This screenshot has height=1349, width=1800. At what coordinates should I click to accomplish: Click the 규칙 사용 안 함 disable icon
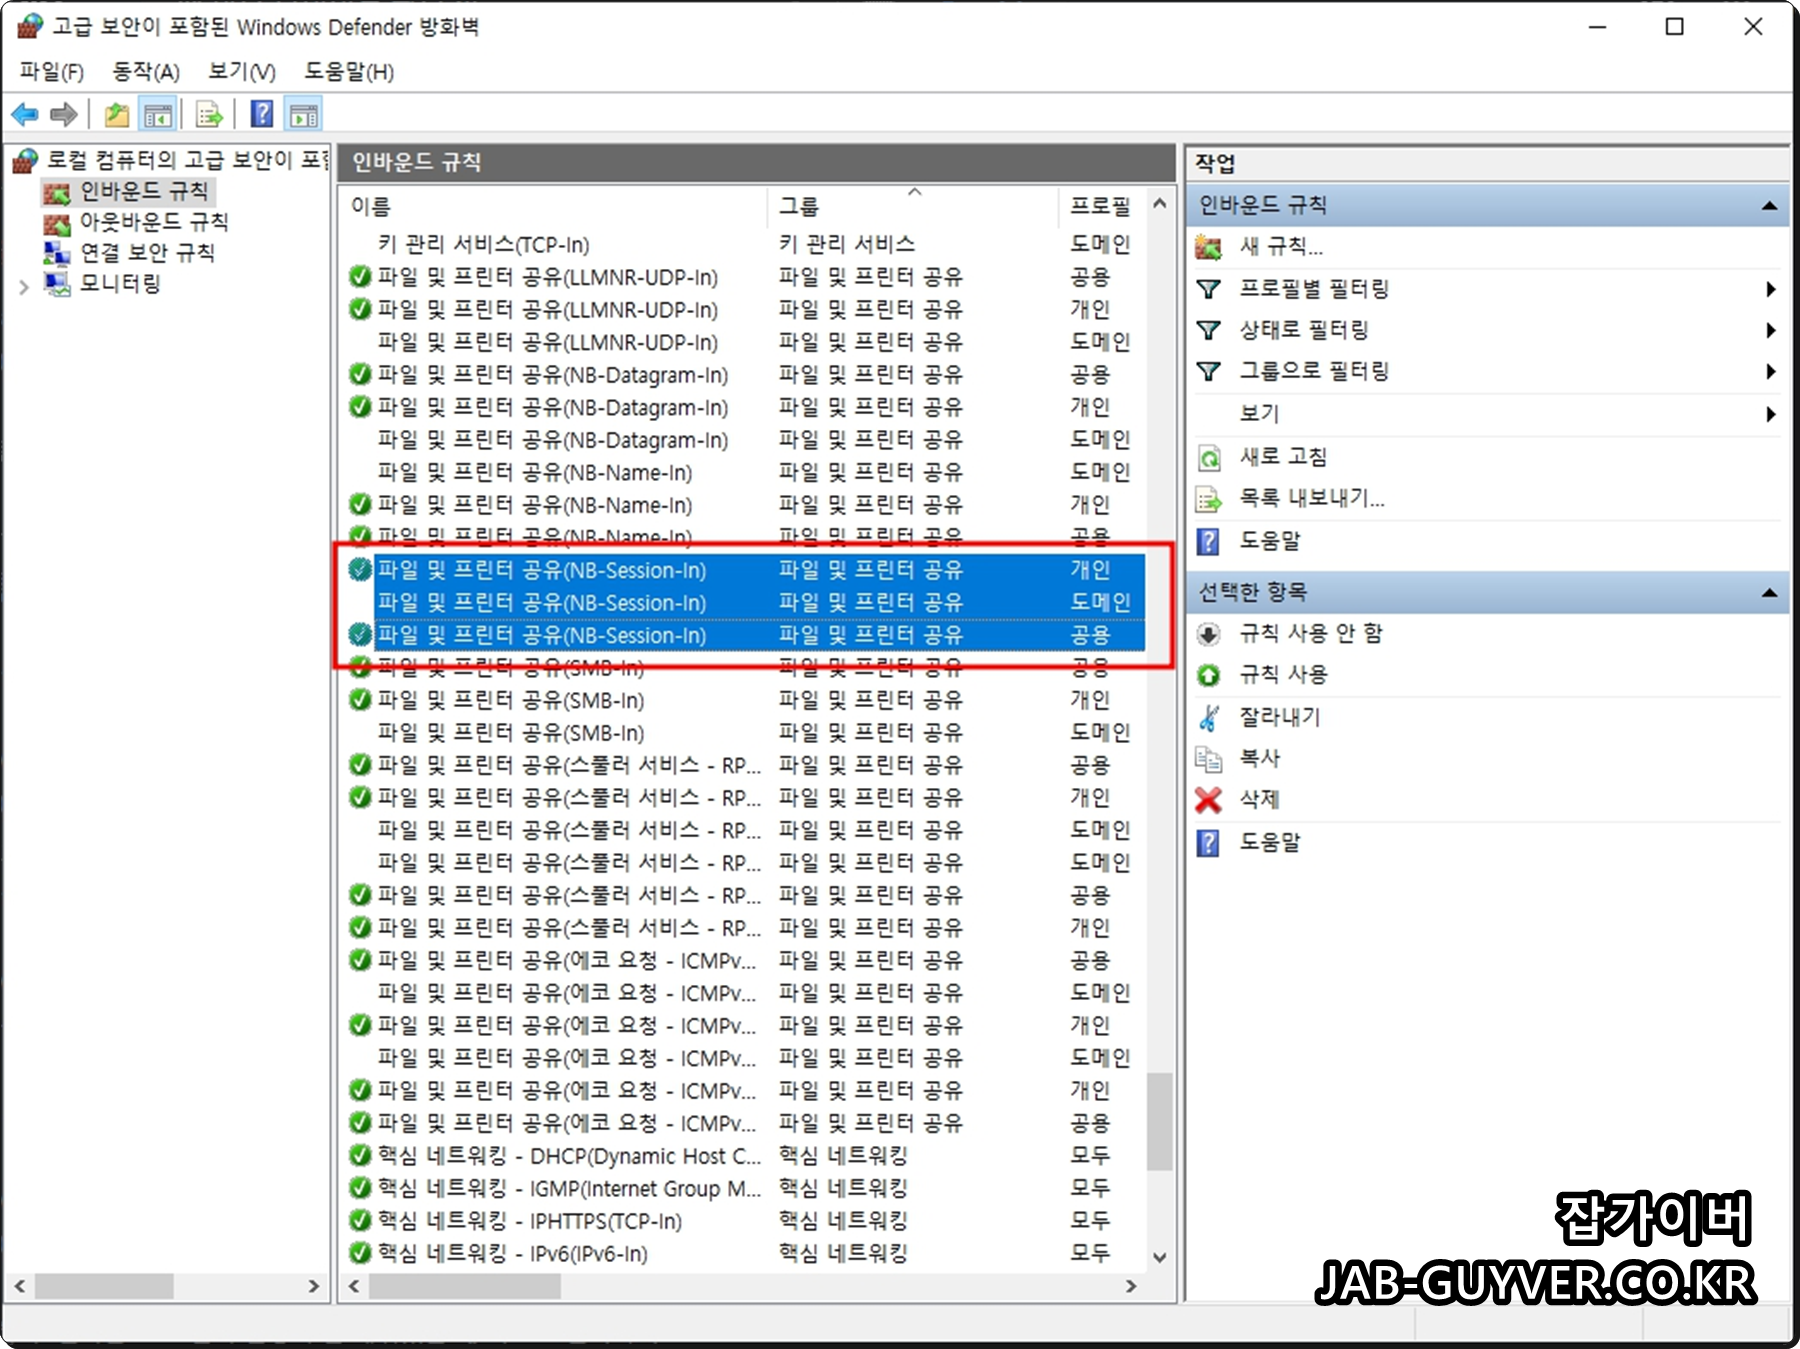pos(1209,634)
